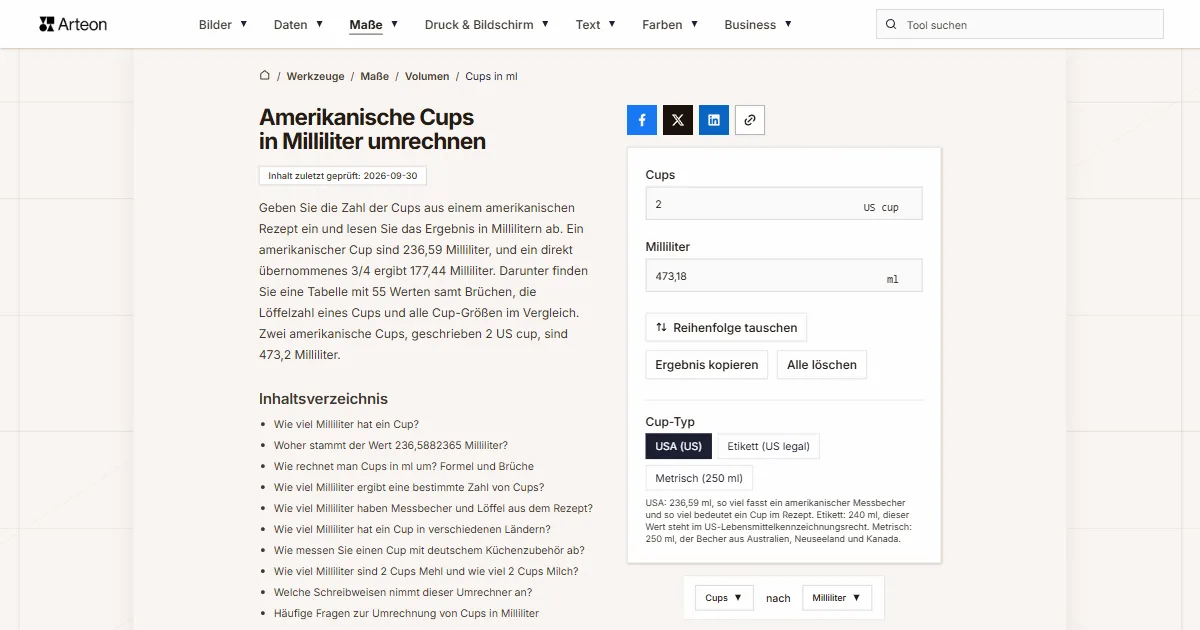
Task: Share page on LinkedIn
Action: [714, 120]
